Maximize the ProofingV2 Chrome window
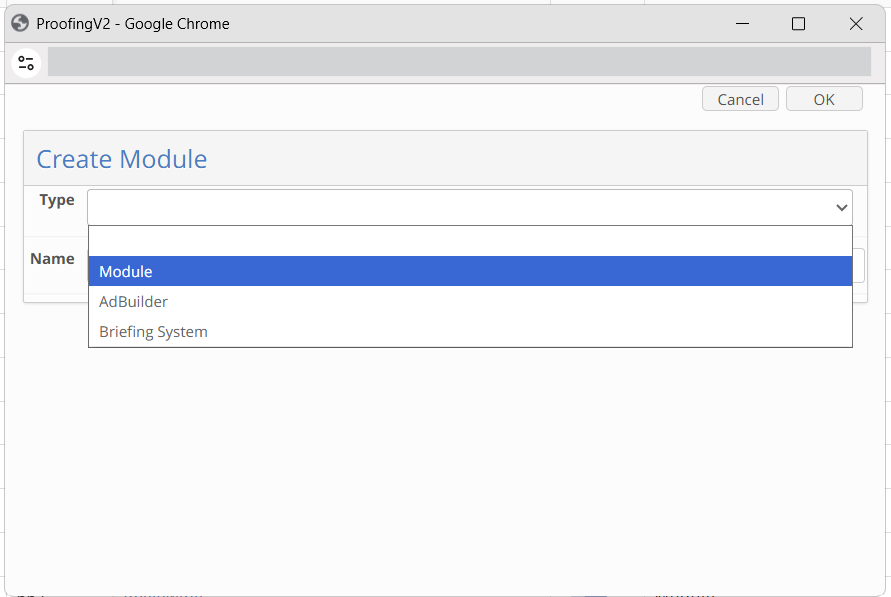The image size is (891, 597). coord(798,23)
